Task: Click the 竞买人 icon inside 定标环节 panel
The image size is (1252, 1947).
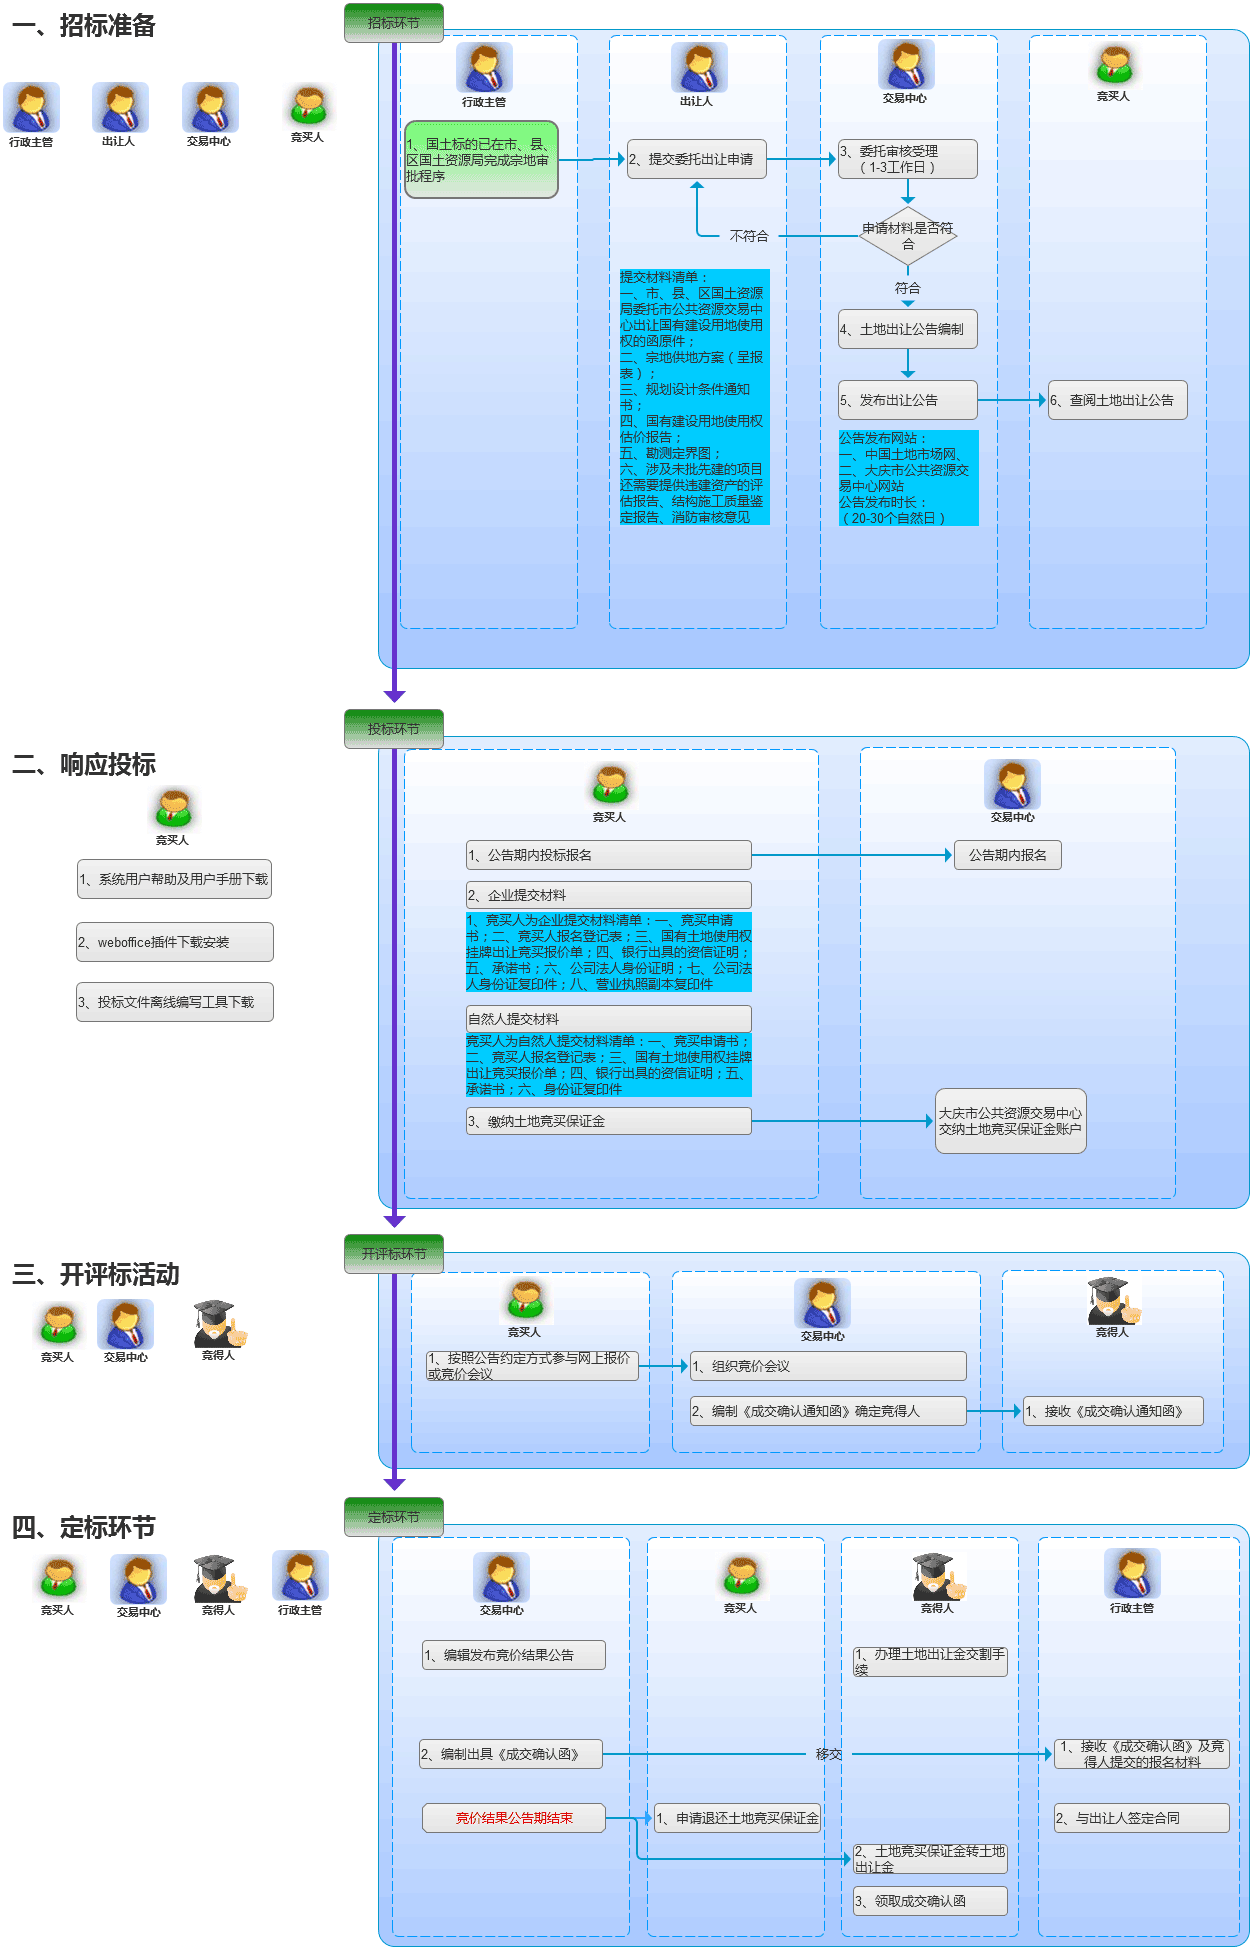Action: click(740, 1576)
